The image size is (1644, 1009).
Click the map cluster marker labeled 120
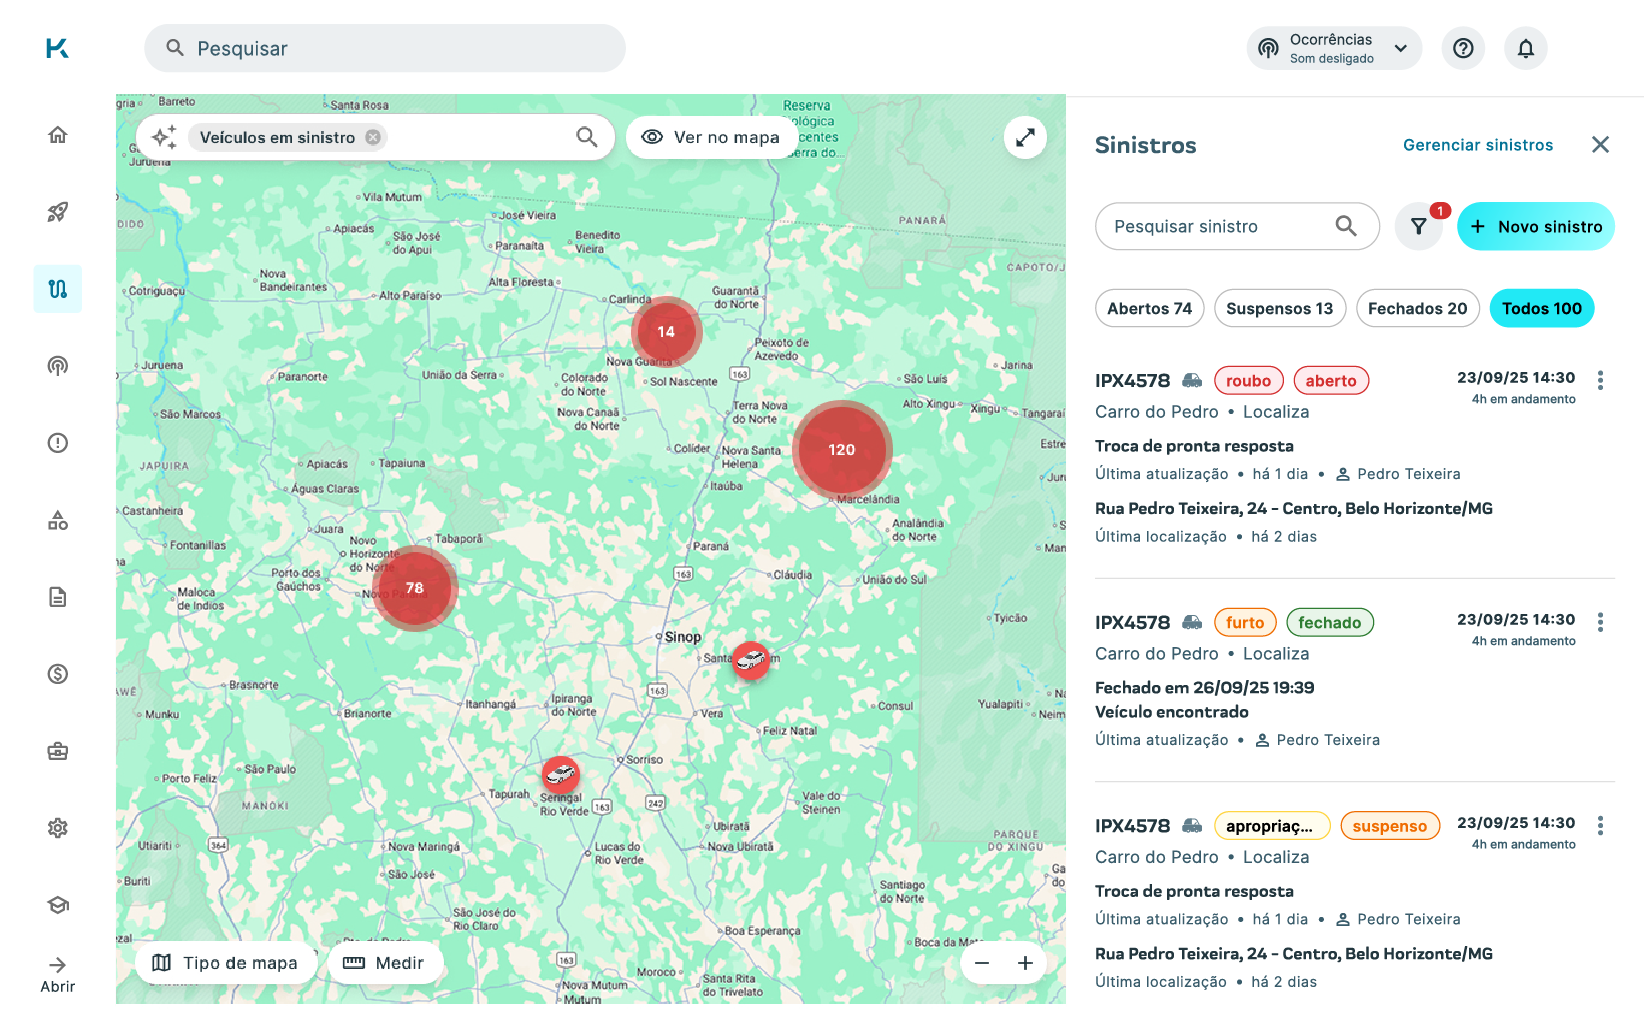(x=842, y=450)
